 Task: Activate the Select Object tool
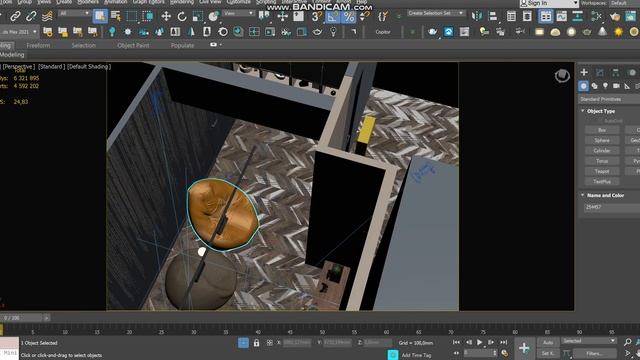pos(100,16)
